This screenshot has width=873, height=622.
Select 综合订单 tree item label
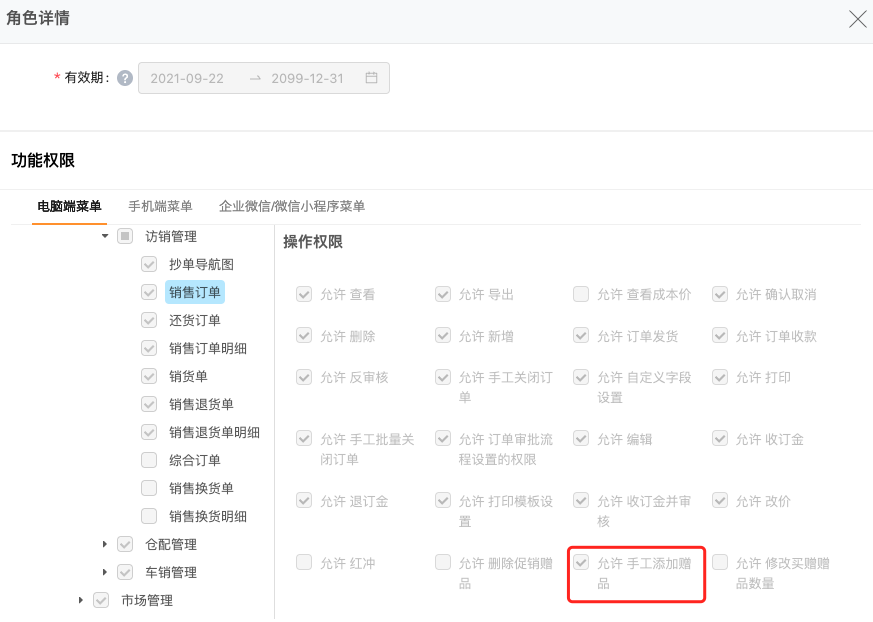(195, 460)
